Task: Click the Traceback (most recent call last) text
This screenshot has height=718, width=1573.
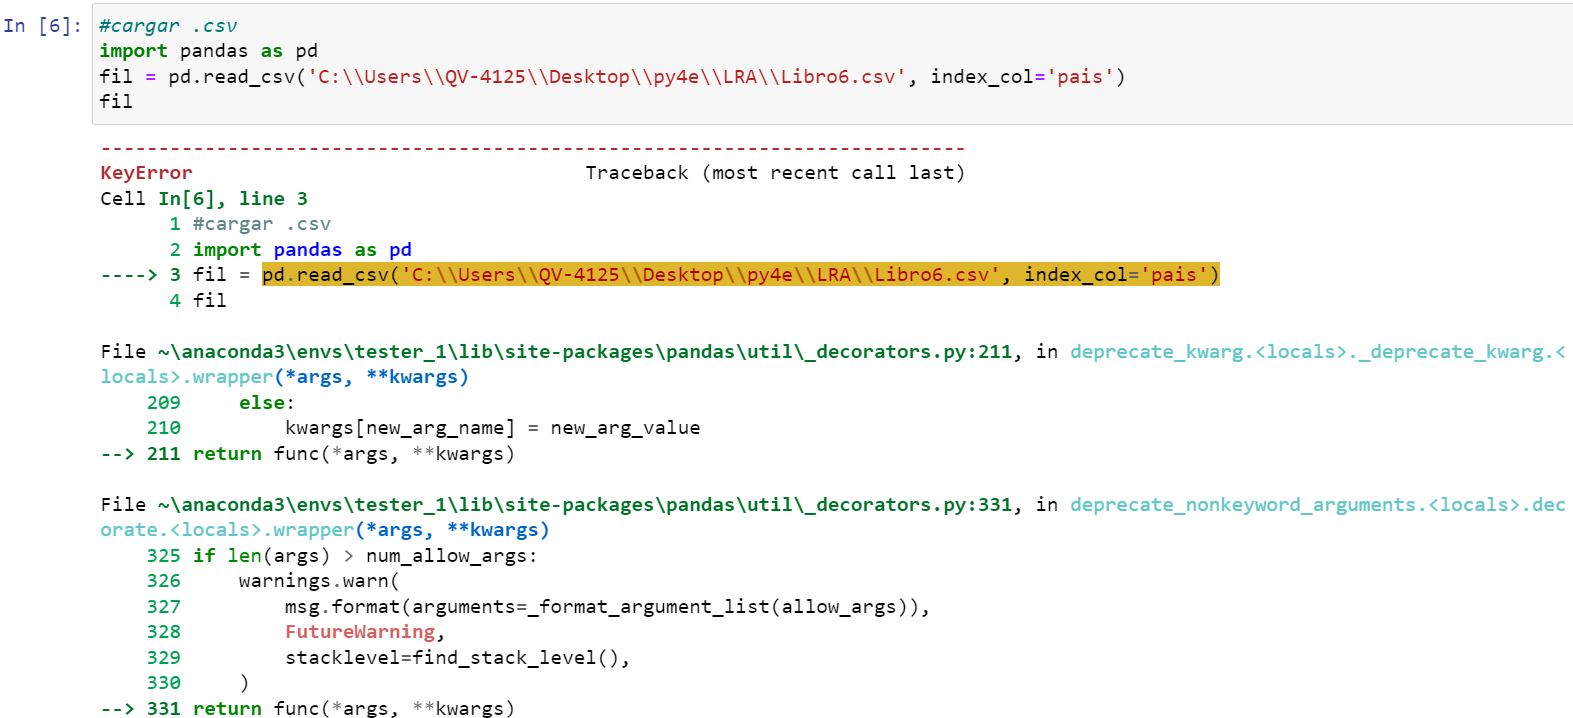Action: (x=774, y=173)
